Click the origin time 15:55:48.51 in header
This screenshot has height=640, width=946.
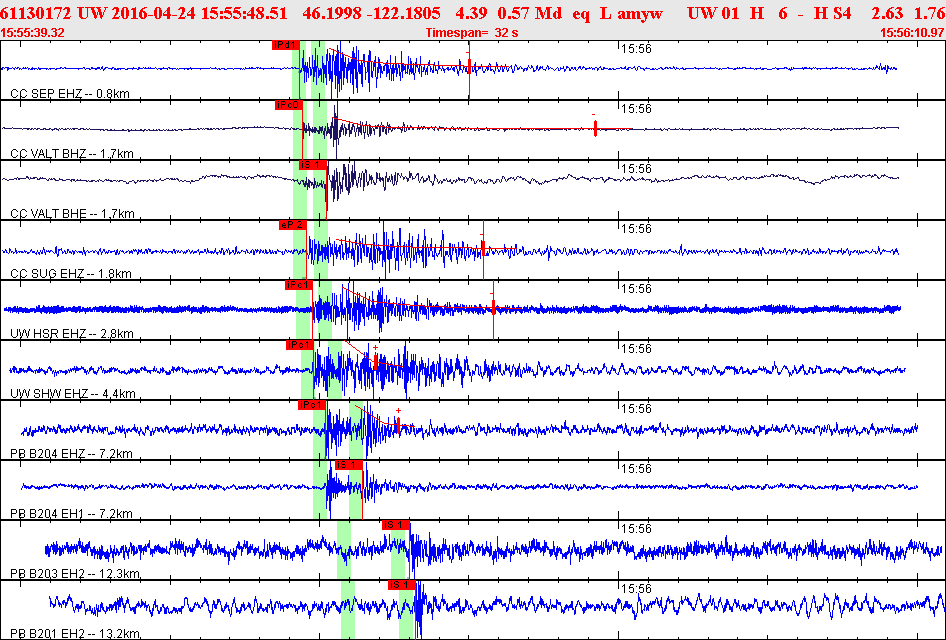[244, 13]
